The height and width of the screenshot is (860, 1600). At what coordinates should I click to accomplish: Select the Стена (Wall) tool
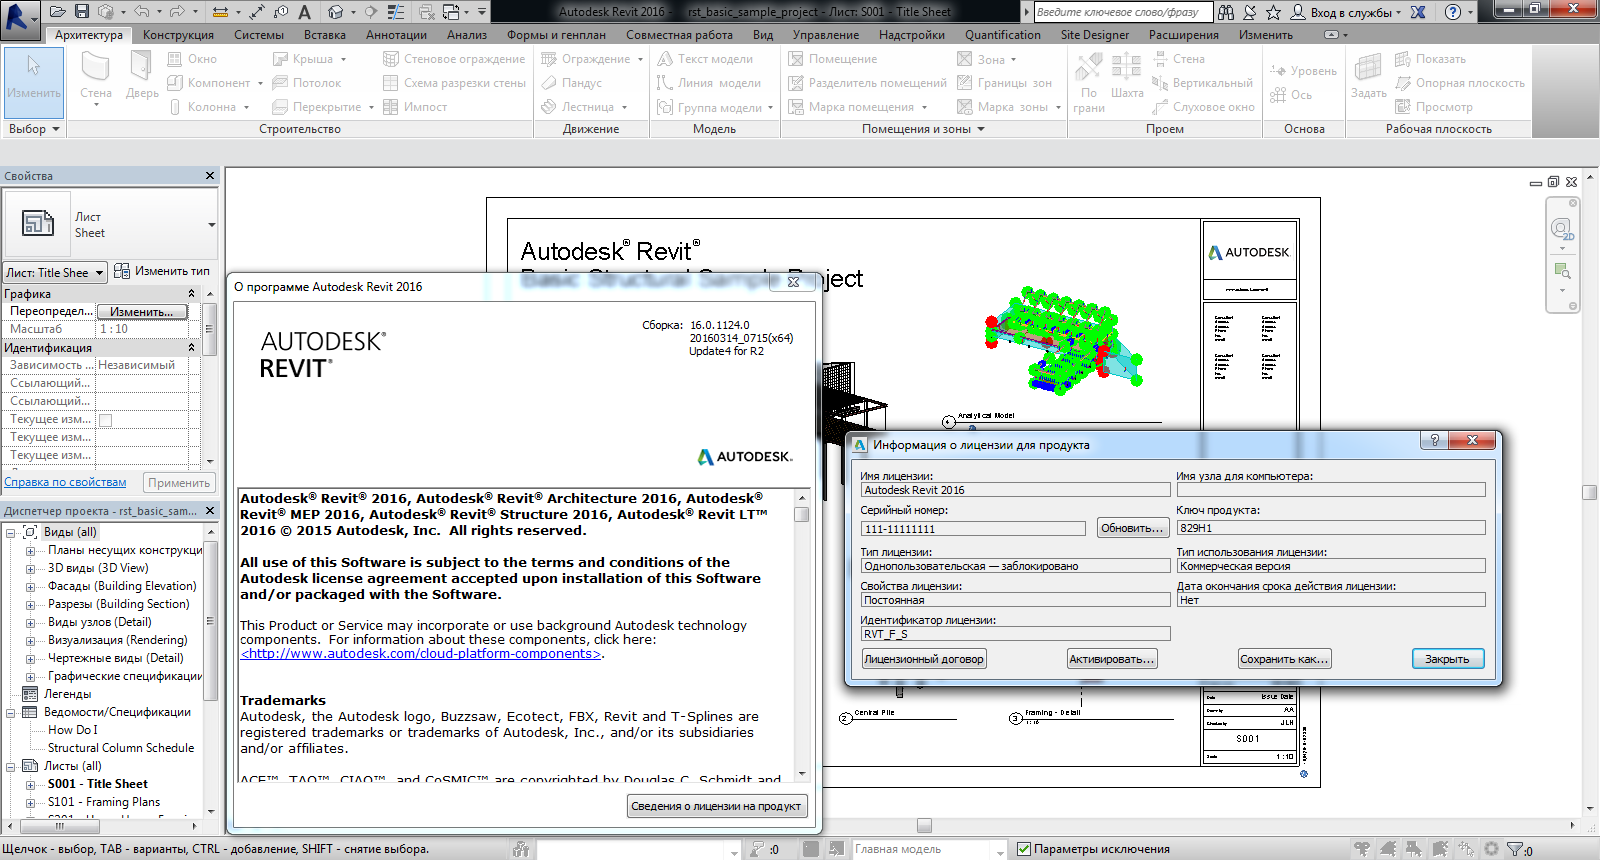click(x=96, y=79)
